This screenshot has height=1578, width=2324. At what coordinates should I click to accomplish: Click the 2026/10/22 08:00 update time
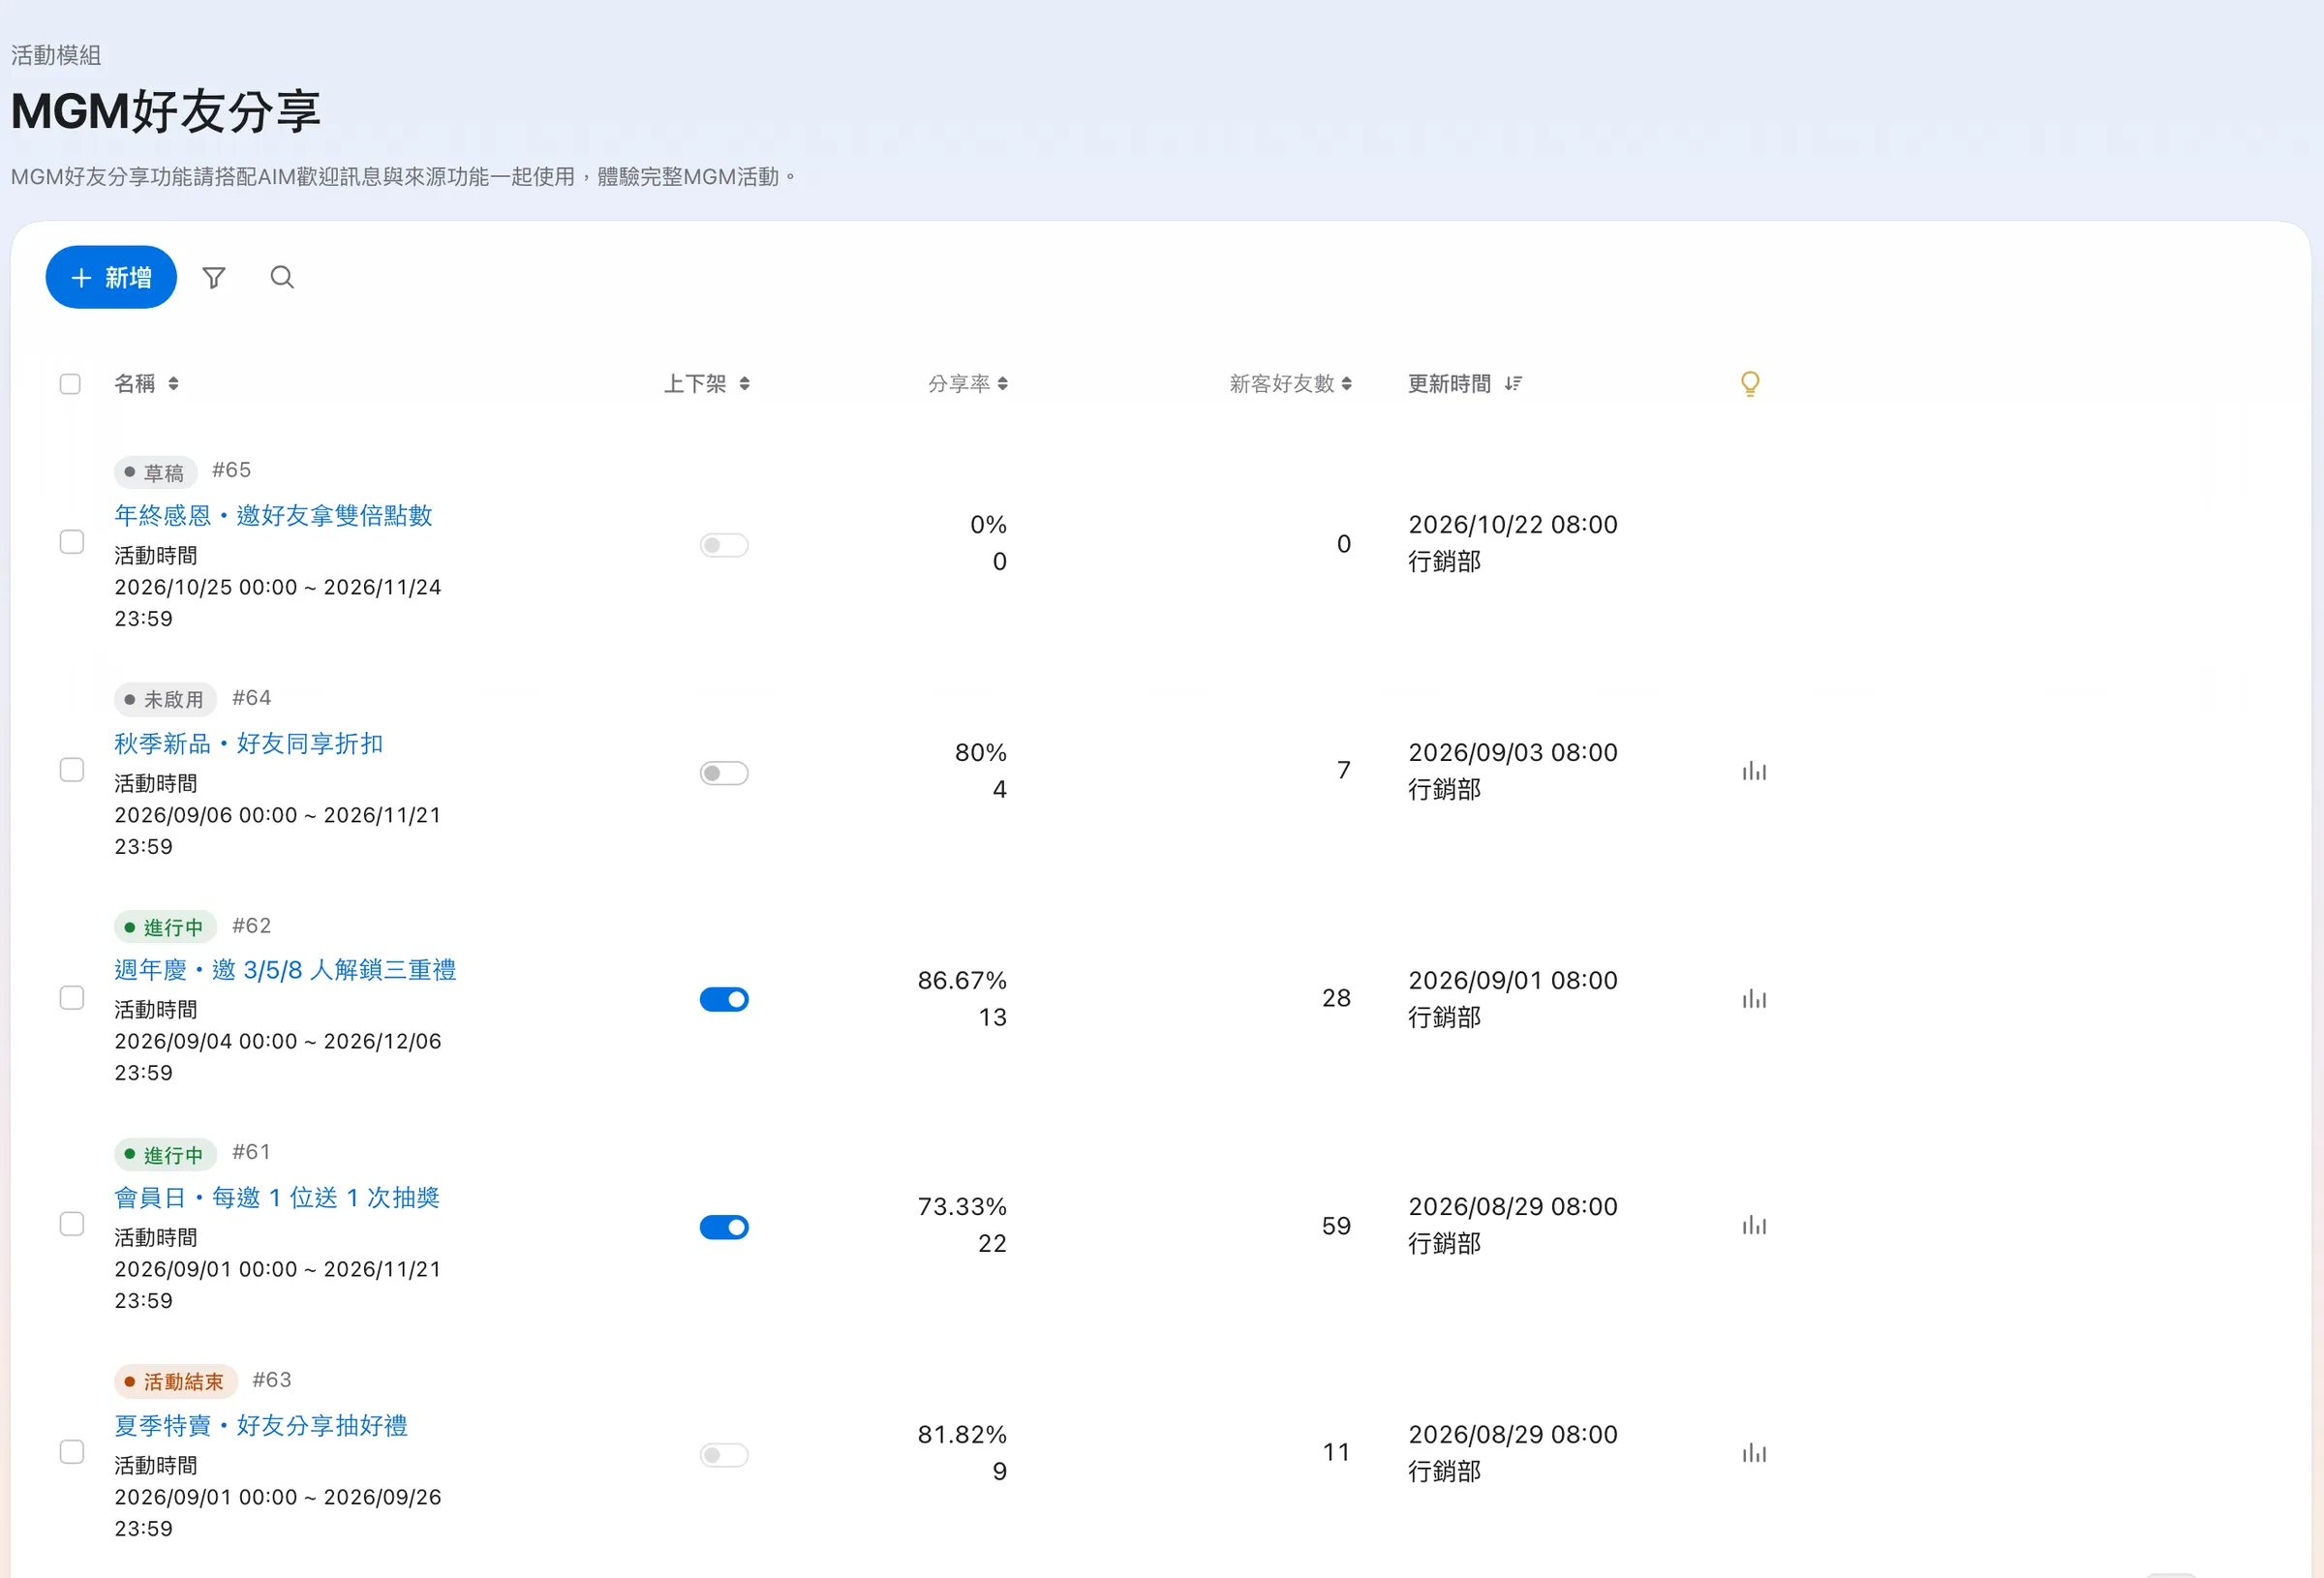[x=1513, y=524]
